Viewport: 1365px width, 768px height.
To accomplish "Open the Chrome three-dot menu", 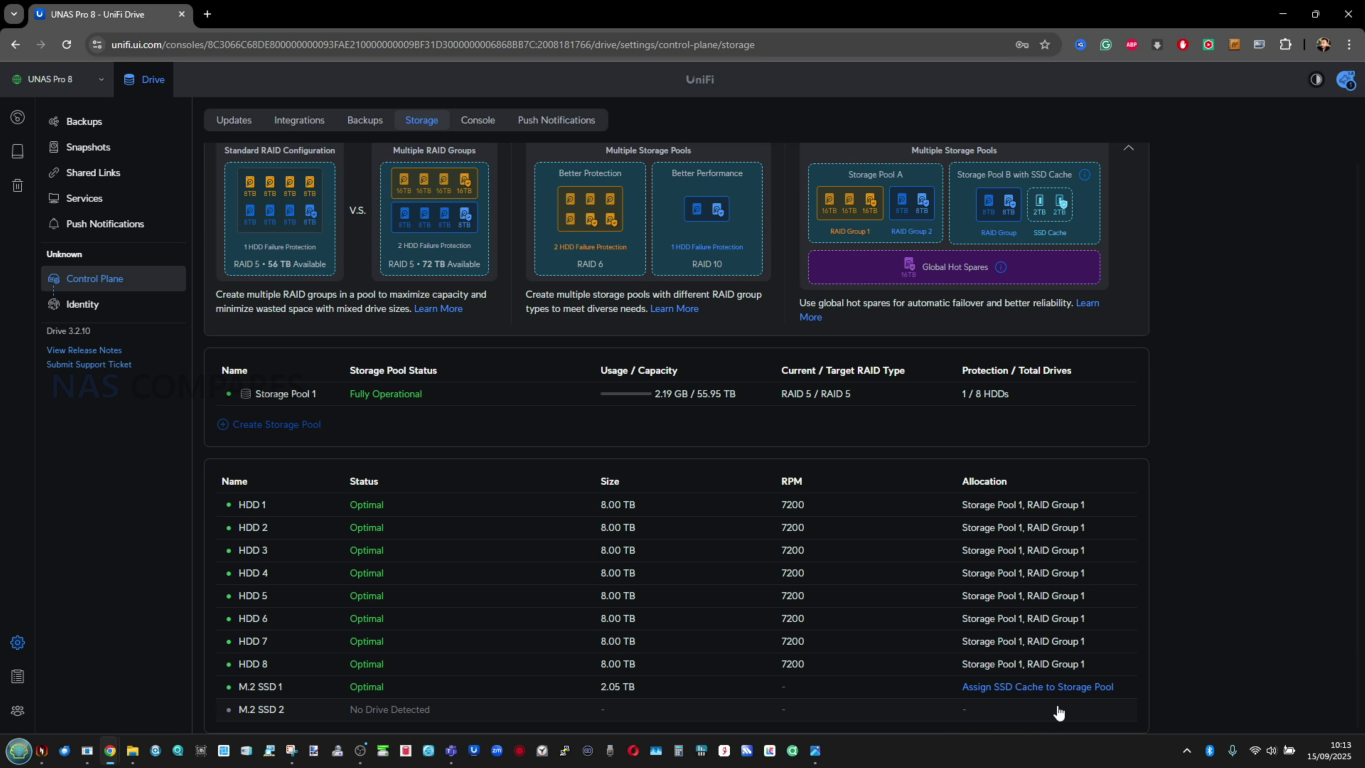I will pos(1347,44).
